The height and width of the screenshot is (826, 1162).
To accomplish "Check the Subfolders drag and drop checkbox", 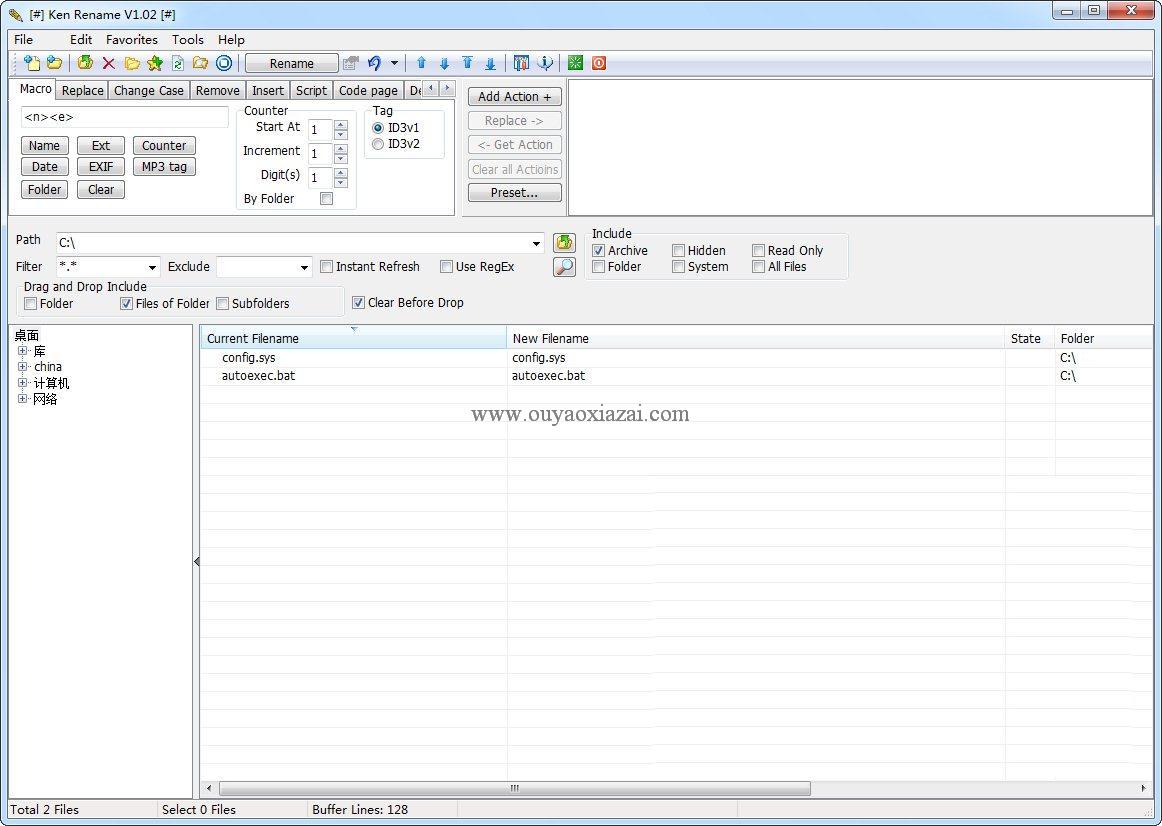I will coord(222,304).
